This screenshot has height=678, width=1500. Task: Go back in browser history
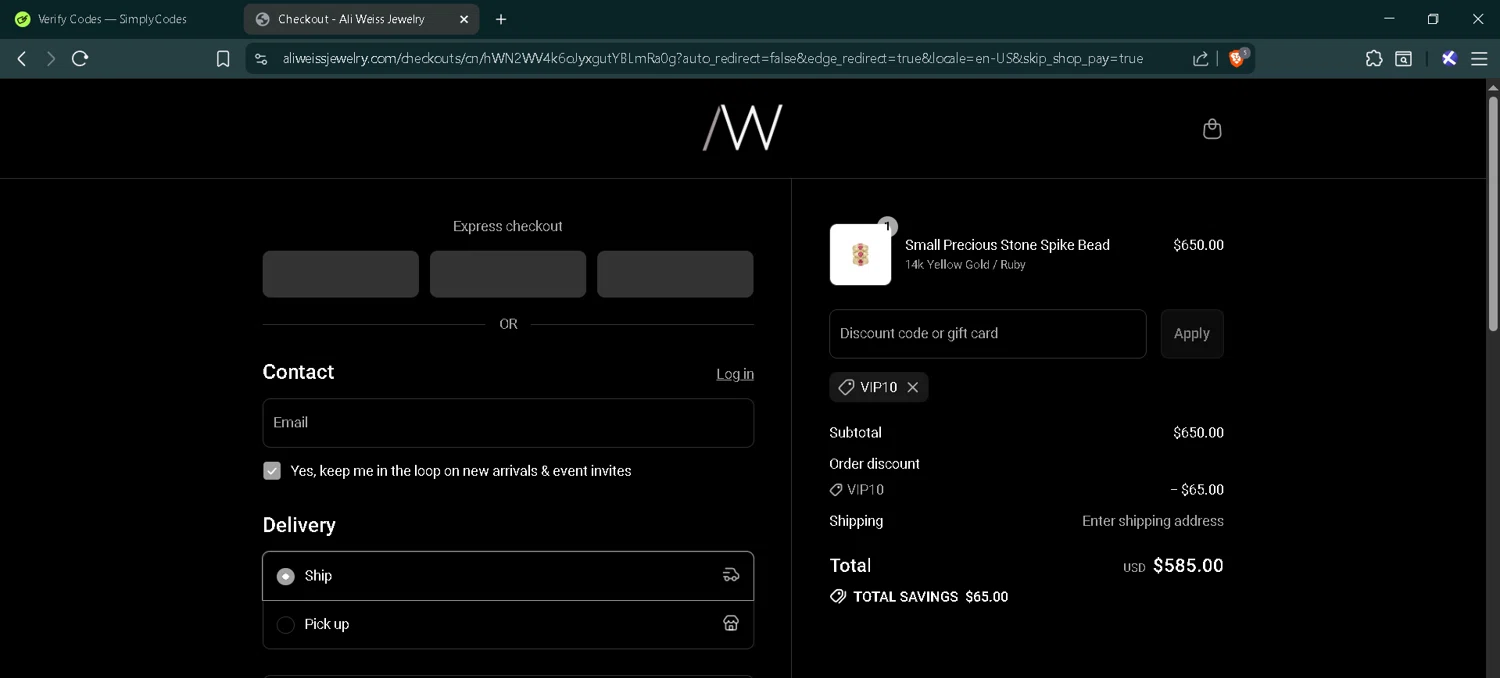click(21, 59)
